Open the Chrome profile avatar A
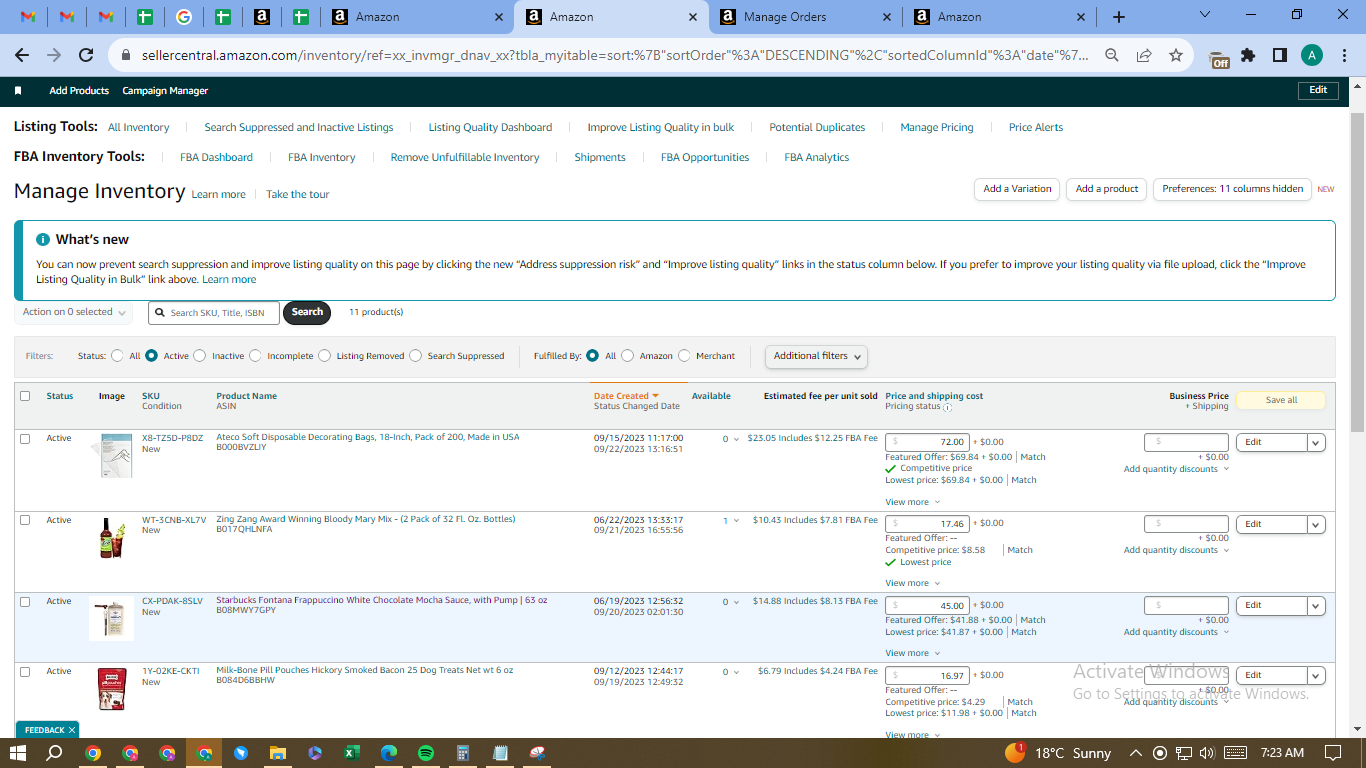 tap(1311, 56)
